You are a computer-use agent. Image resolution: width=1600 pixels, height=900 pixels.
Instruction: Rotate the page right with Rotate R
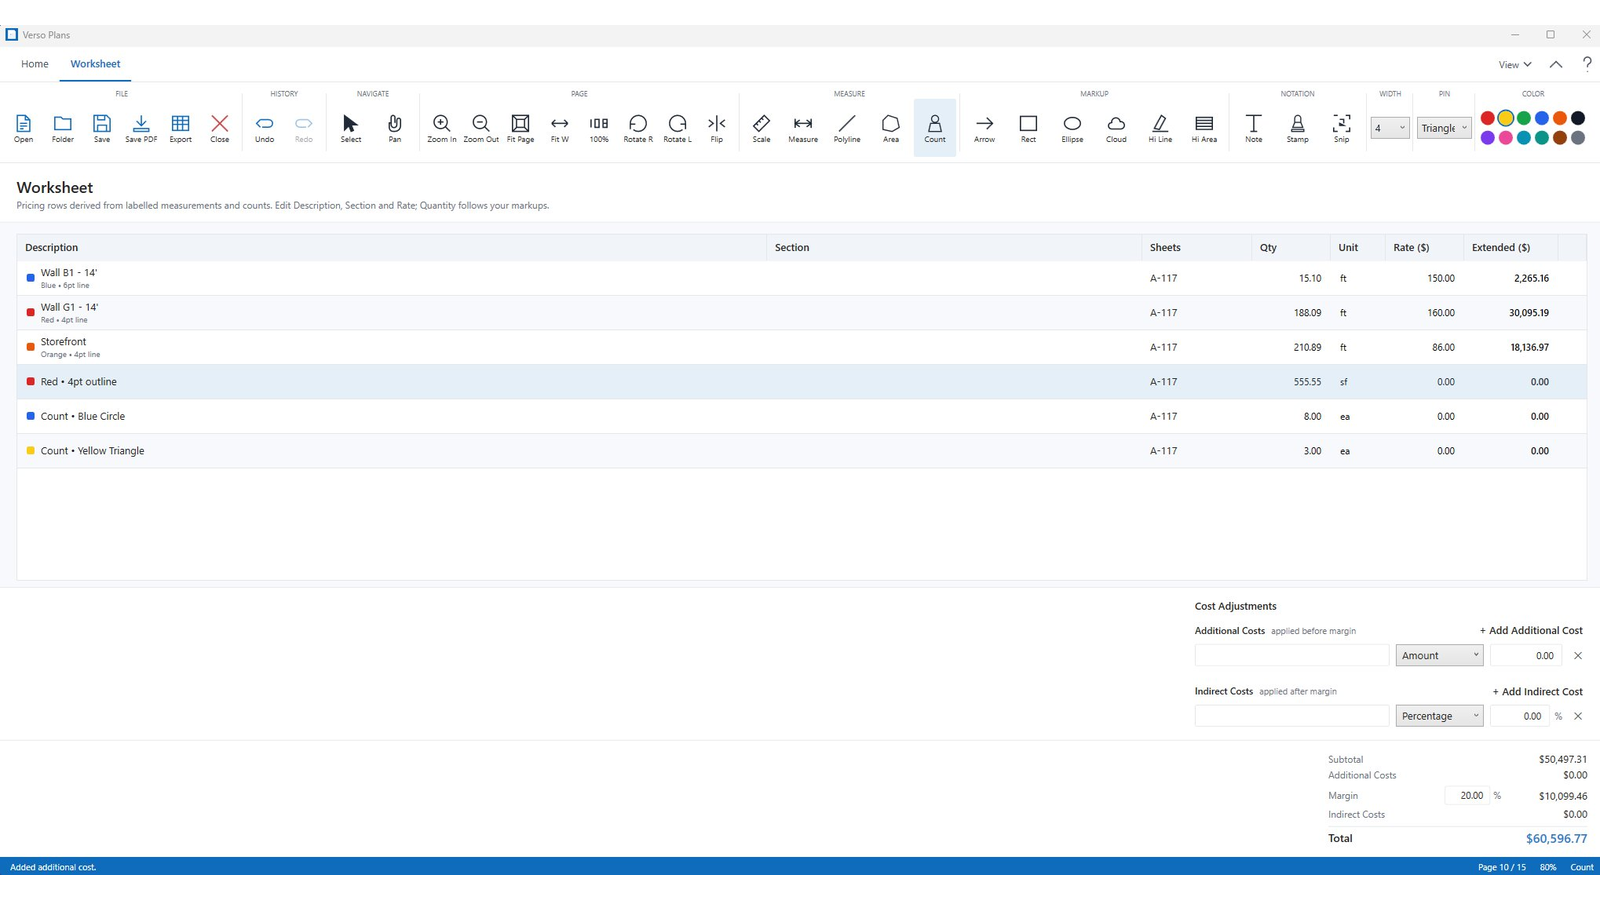click(638, 127)
